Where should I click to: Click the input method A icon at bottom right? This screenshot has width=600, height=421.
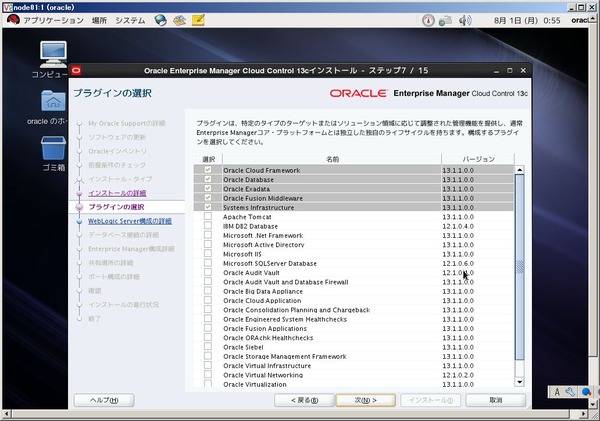pyautogui.click(x=557, y=392)
